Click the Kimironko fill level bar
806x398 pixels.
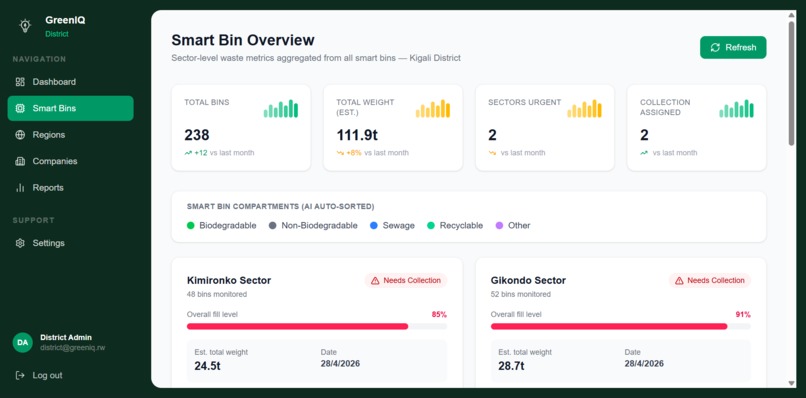point(317,327)
